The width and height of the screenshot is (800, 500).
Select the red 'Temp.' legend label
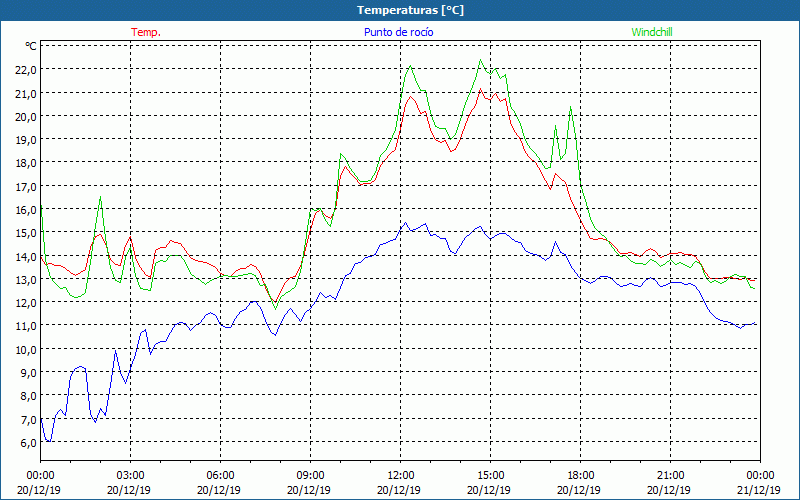click(x=146, y=32)
